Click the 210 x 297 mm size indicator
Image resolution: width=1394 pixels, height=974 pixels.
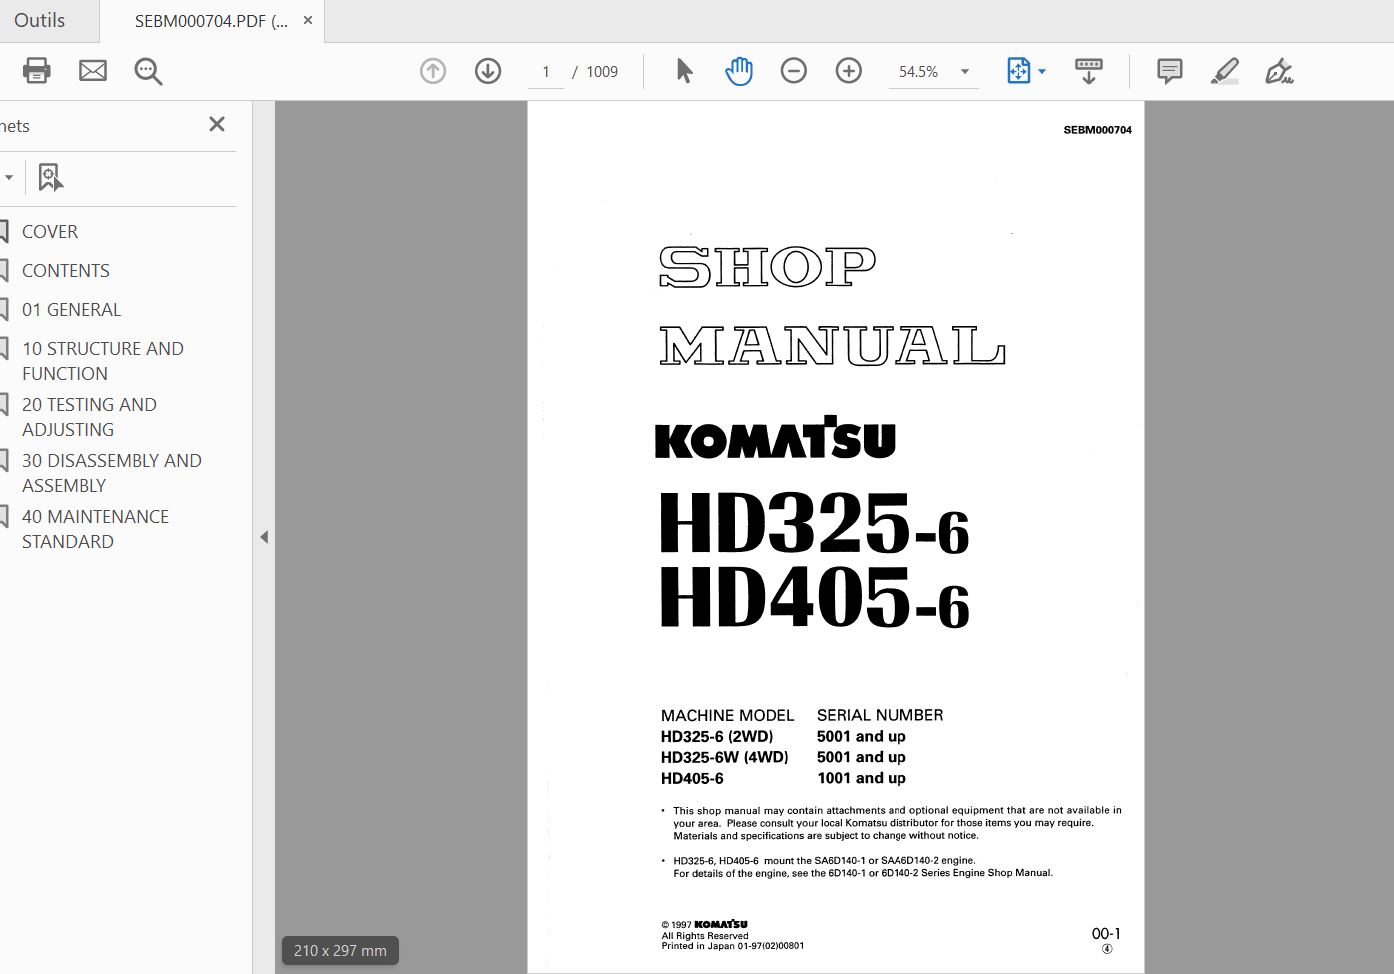(x=340, y=951)
